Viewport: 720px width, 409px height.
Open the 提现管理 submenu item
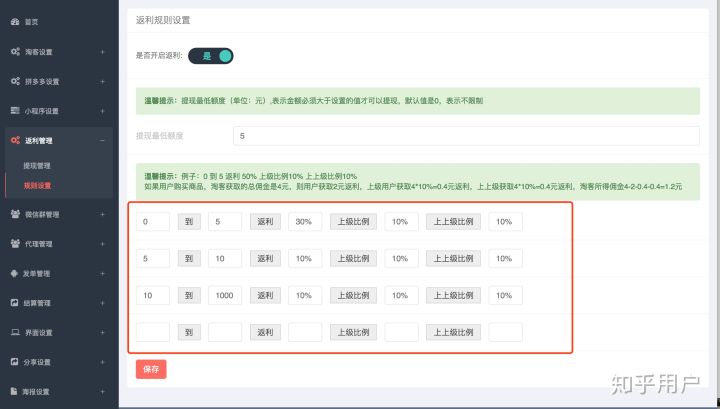tap(37, 165)
